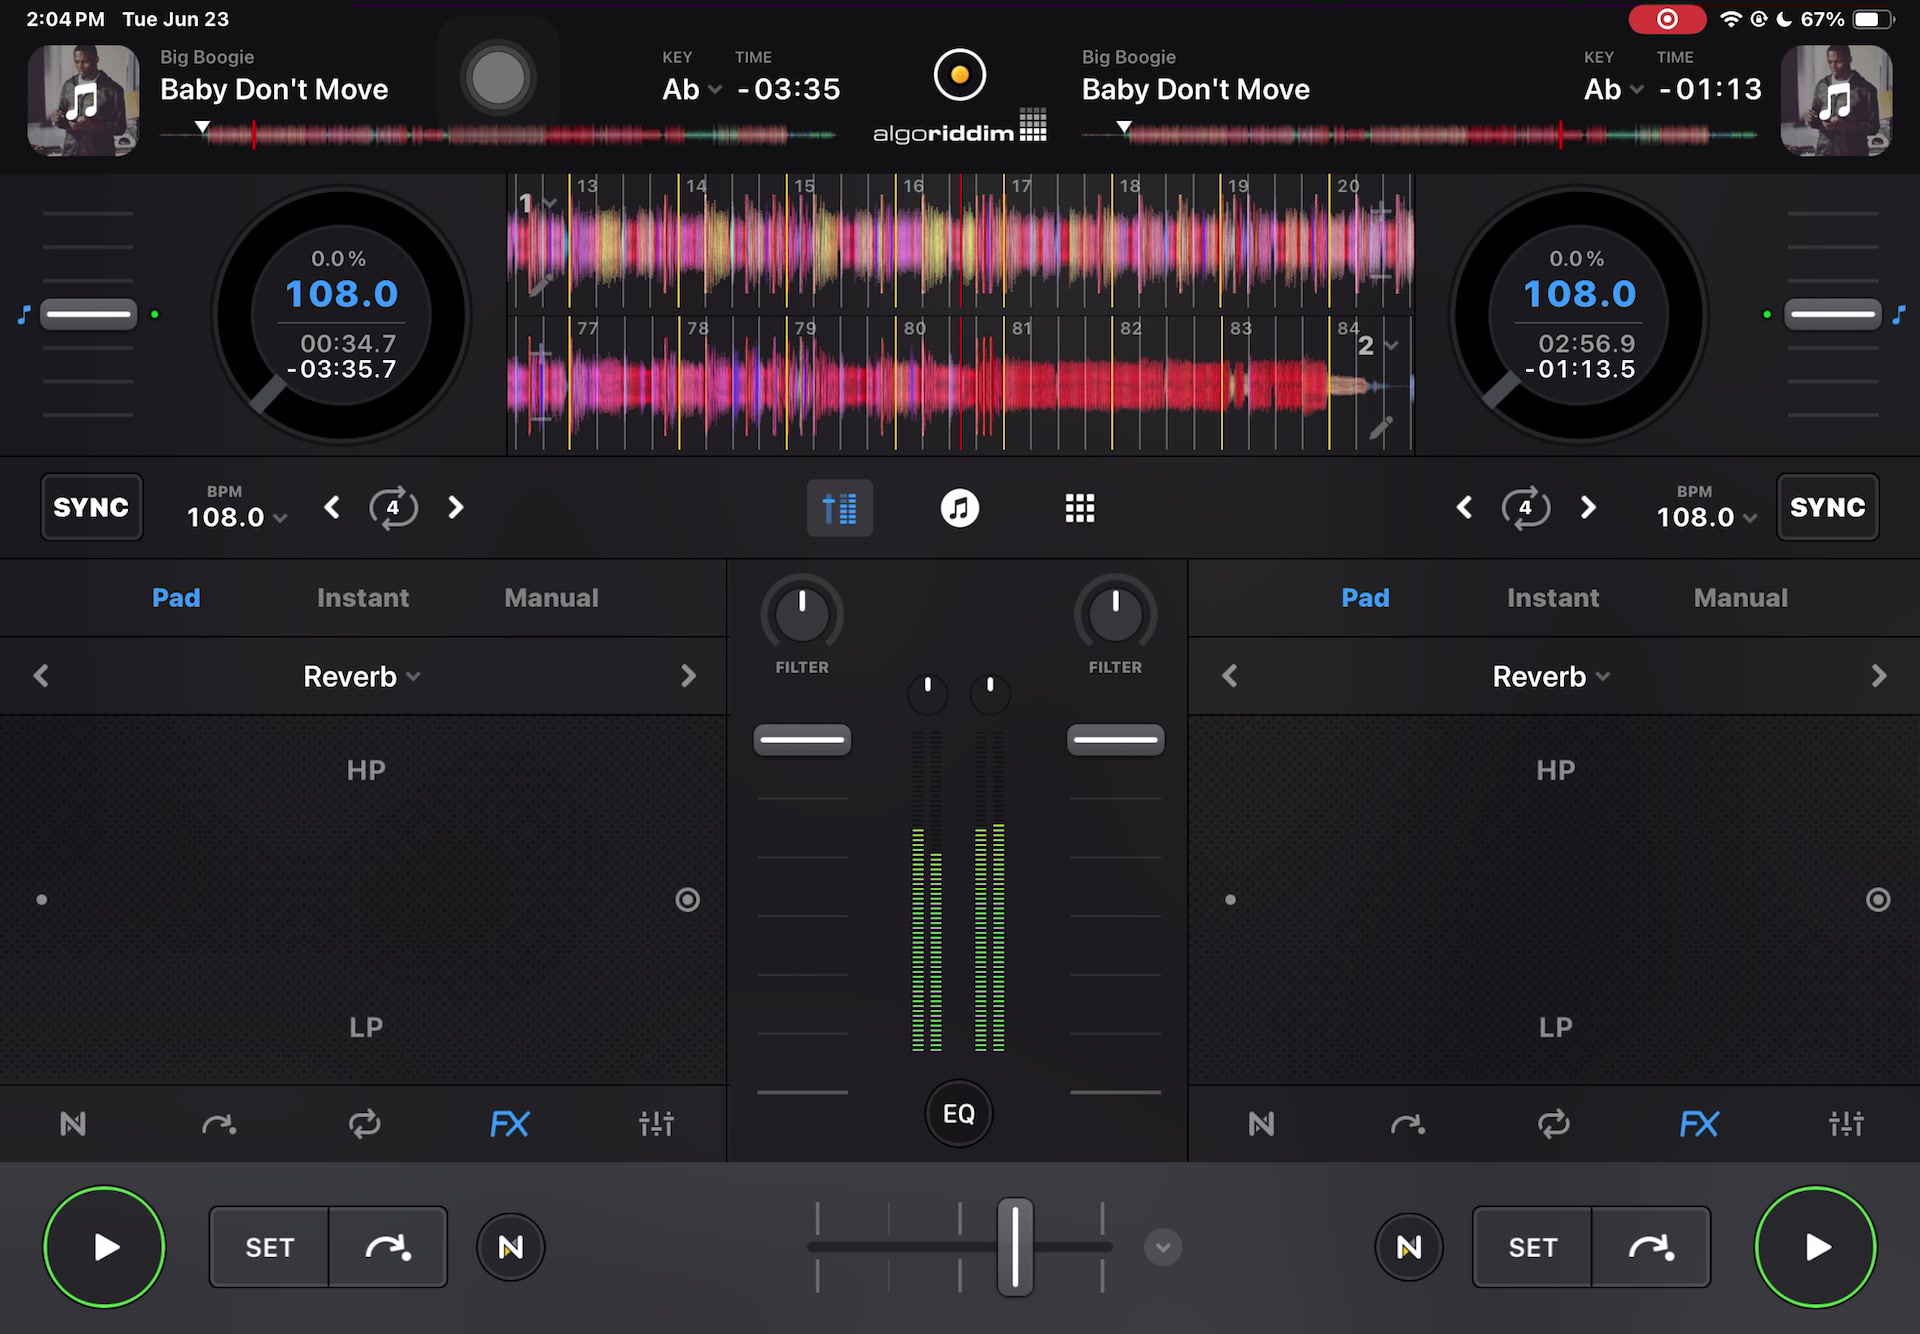Image resolution: width=1920 pixels, height=1334 pixels.
Task: Open the mixer view icon in center toolbar
Action: [840, 508]
